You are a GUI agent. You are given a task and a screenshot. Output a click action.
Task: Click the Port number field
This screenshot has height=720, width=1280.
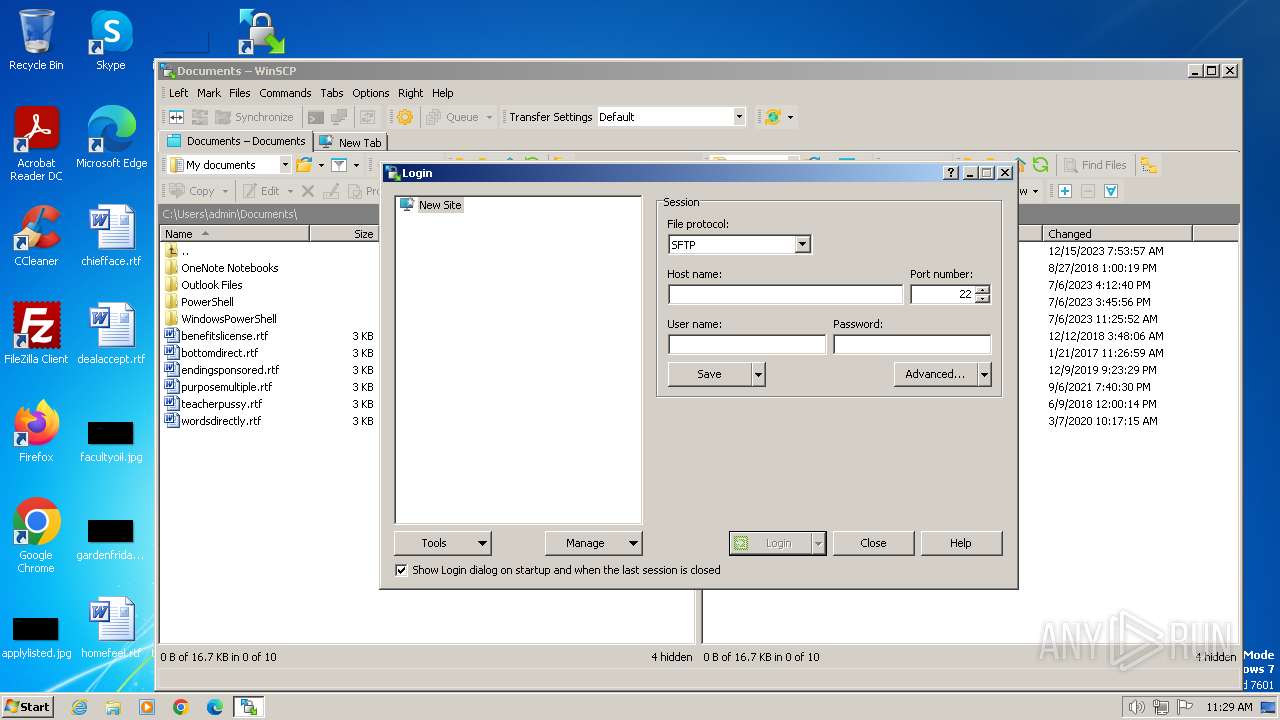click(x=943, y=294)
